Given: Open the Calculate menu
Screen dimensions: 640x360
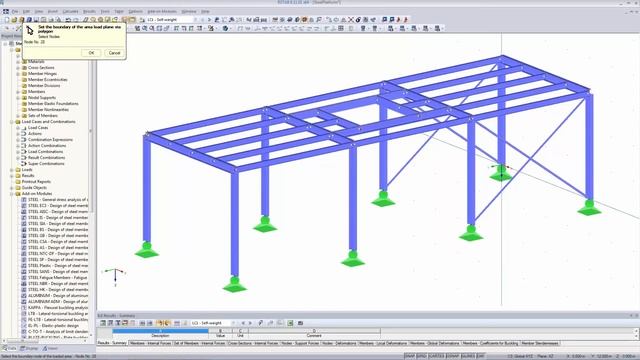Looking at the screenshot, I should click(x=70, y=11).
